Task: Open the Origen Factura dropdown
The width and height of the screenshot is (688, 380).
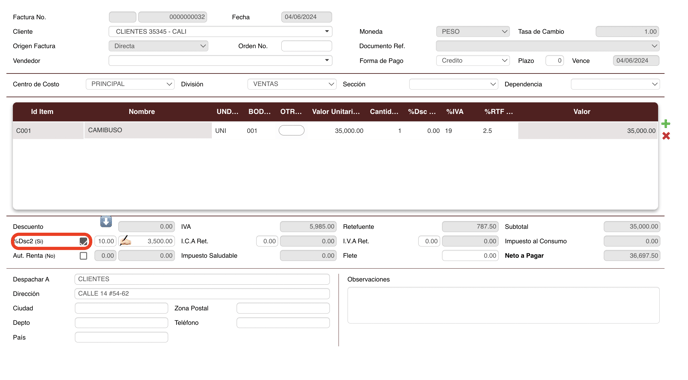Action: tap(158, 46)
